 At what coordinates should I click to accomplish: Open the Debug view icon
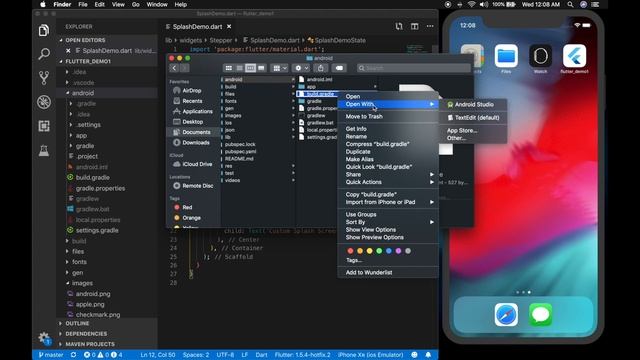click(44, 102)
